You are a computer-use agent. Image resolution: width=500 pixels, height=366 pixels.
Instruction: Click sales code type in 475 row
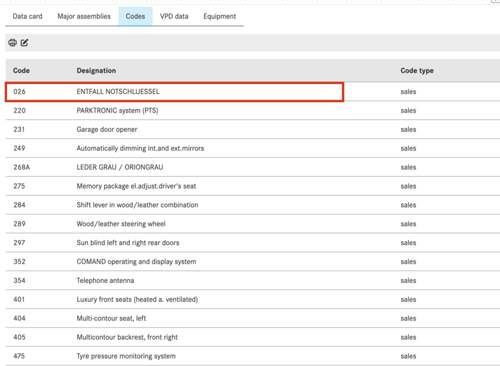(x=408, y=356)
